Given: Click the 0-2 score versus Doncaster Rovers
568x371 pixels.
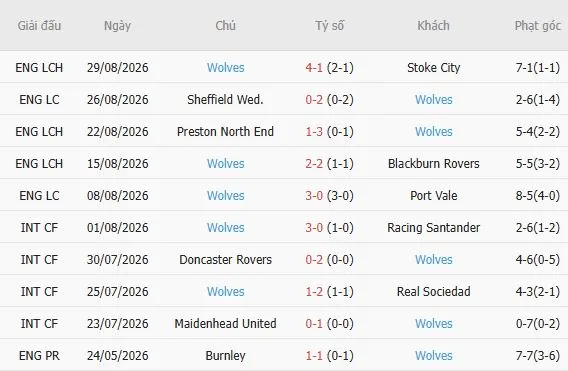Looking at the screenshot, I should (x=314, y=259).
